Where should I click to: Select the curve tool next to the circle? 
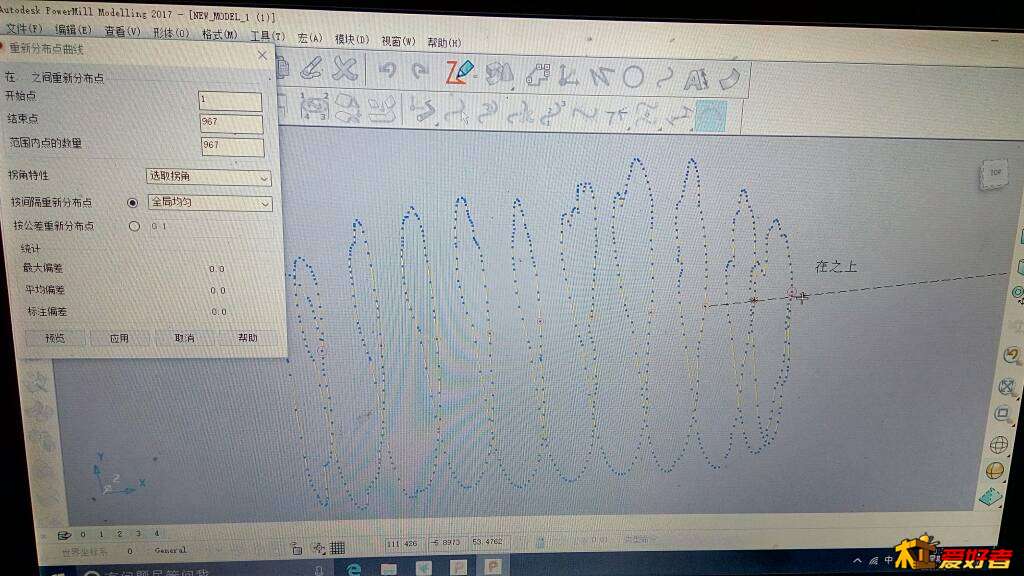click(x=664, y=78)
